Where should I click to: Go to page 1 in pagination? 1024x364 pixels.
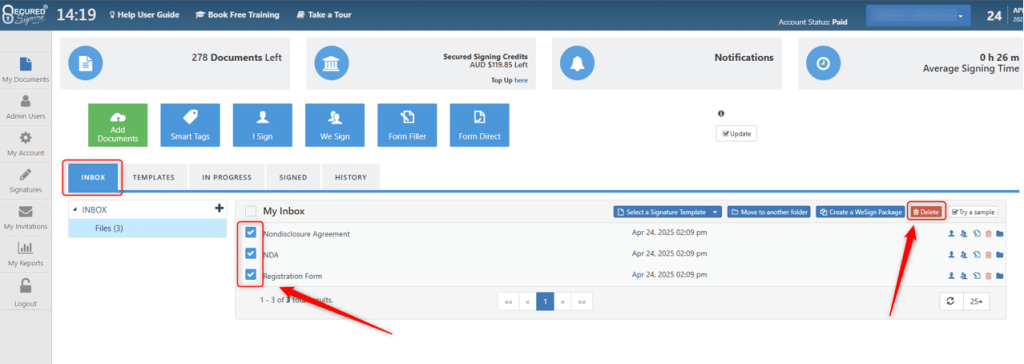pos(545,301)
